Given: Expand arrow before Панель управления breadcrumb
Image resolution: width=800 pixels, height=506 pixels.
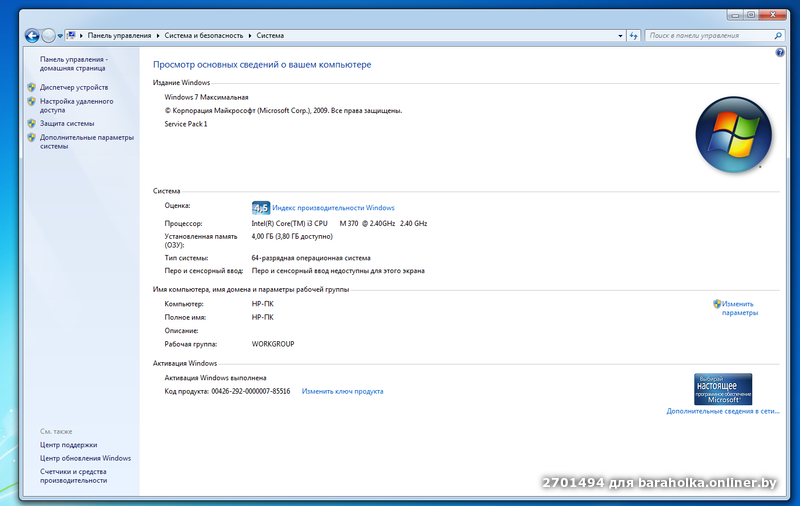Looking at the screenshot, I should [81, 36].
